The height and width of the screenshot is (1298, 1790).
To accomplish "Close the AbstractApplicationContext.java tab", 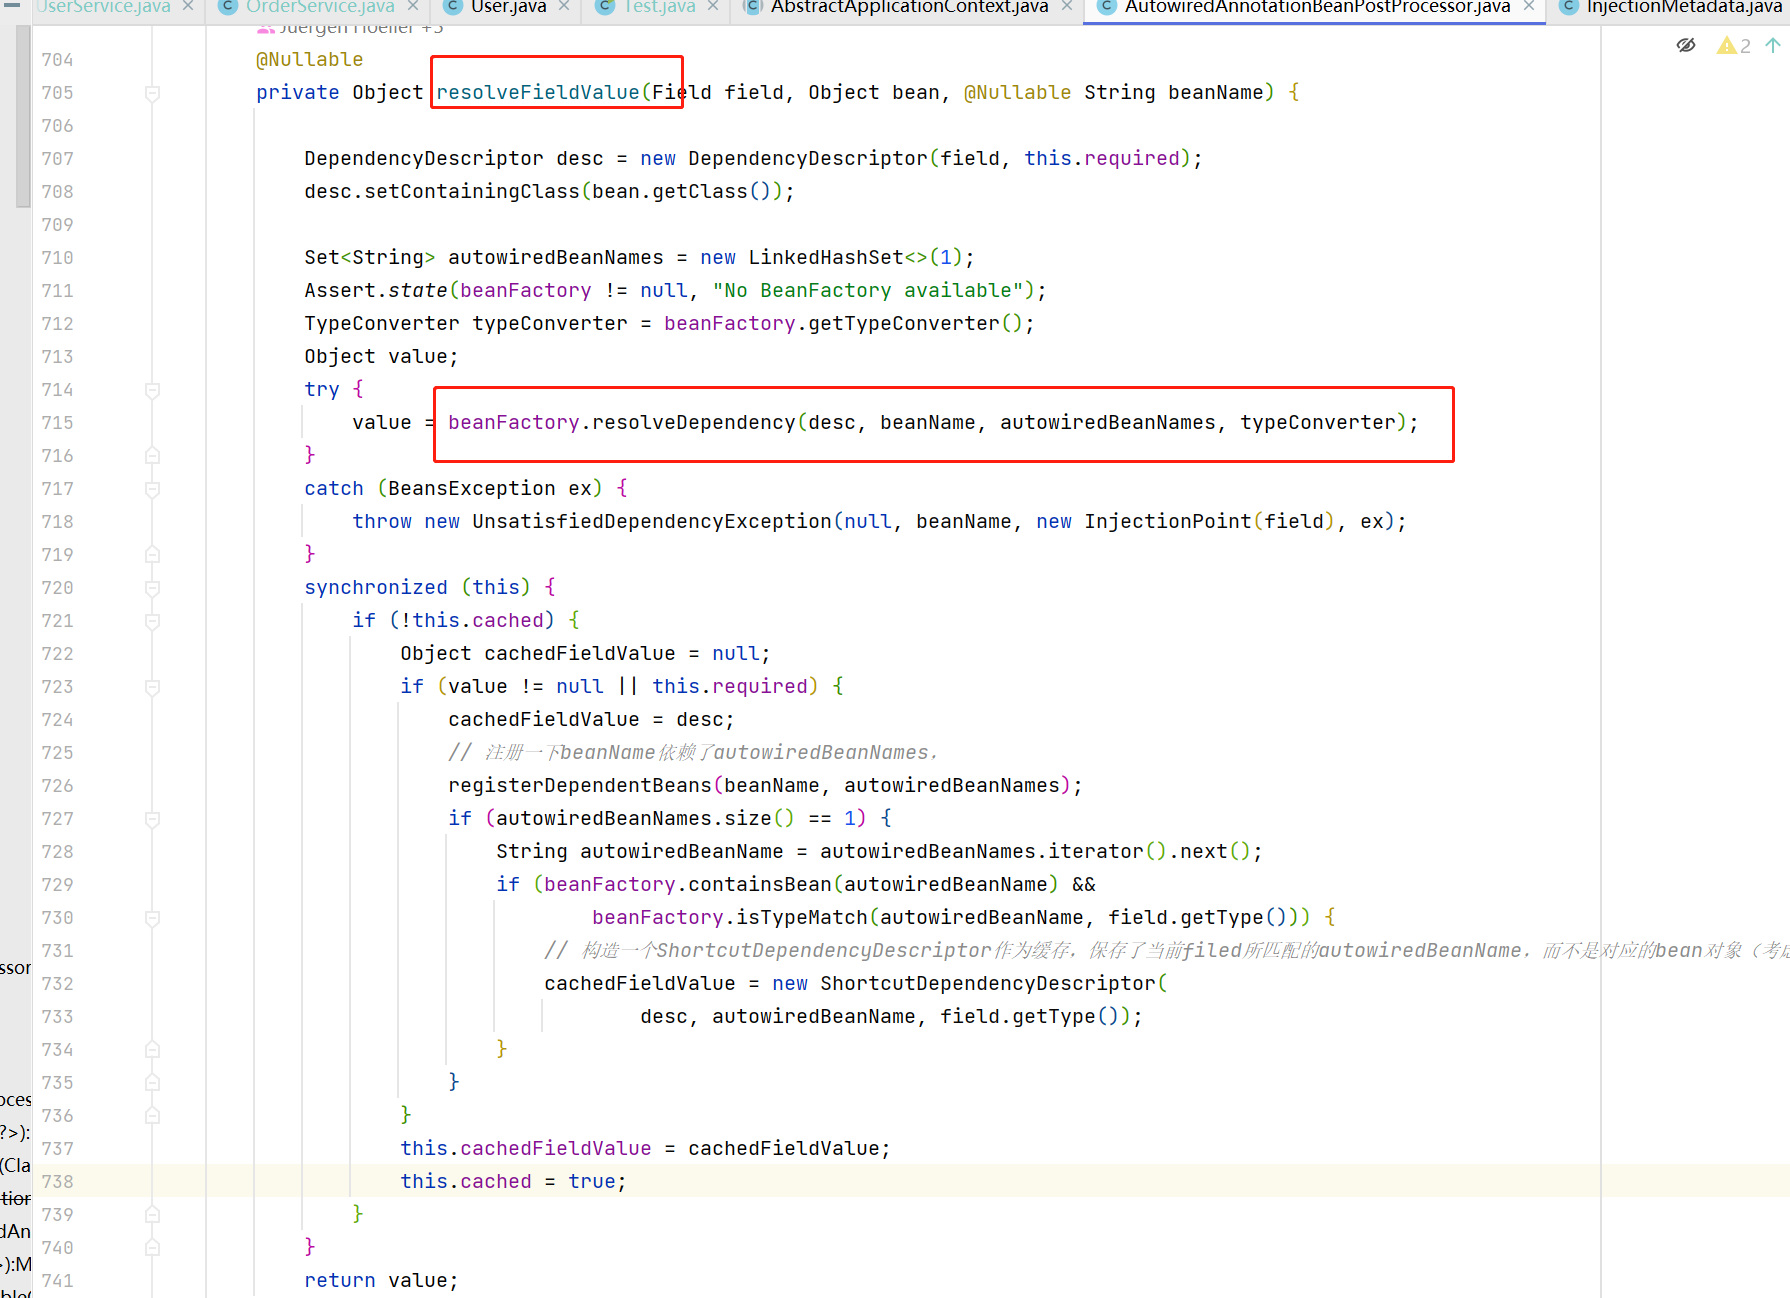I will coord(1067,6).
